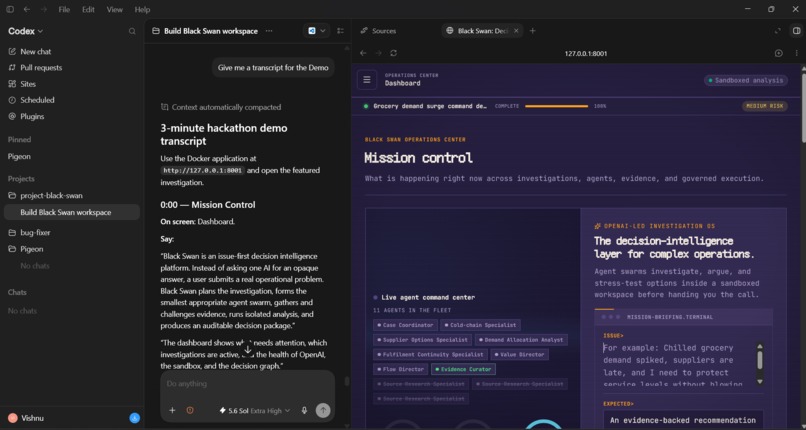Click the plus attach icon in composer

[172, 410]
